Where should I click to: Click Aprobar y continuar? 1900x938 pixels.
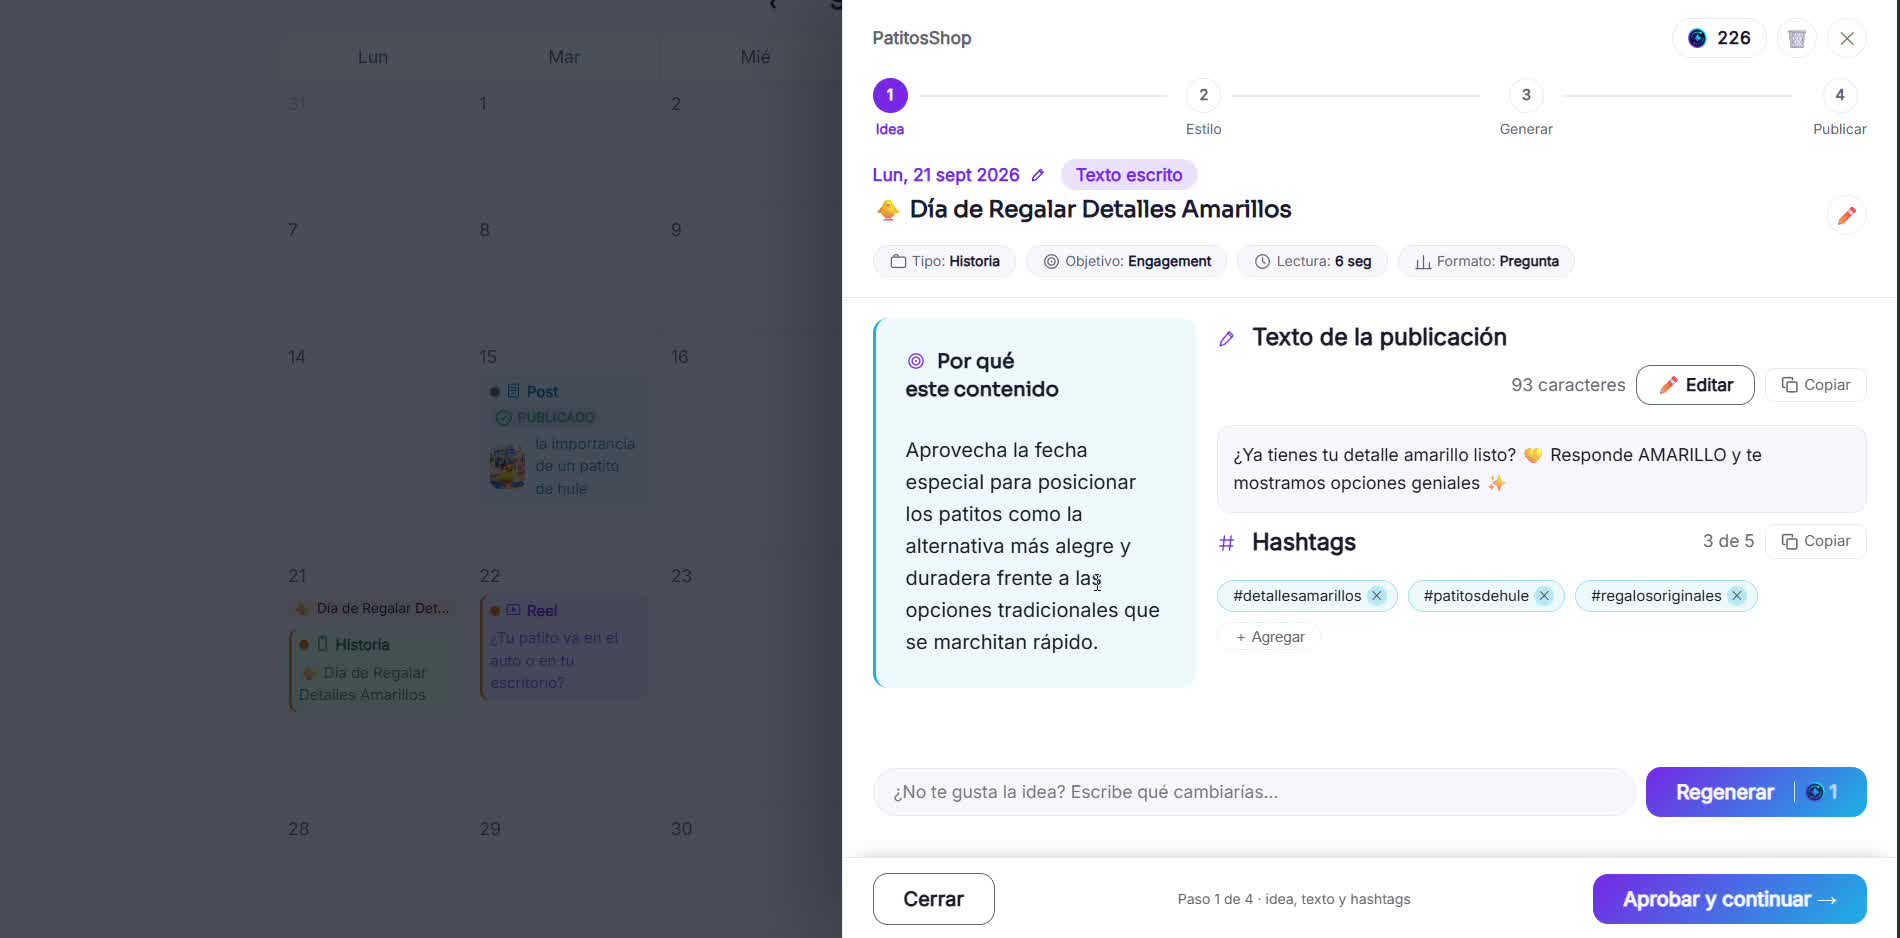click(1730, 899)
